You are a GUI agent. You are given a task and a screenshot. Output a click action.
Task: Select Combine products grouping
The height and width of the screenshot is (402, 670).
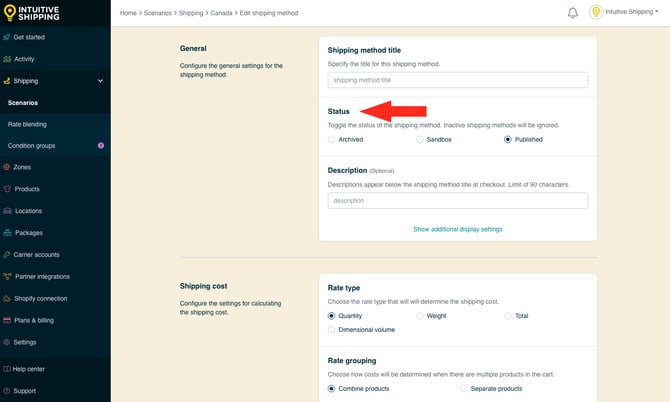click(331, 388)
